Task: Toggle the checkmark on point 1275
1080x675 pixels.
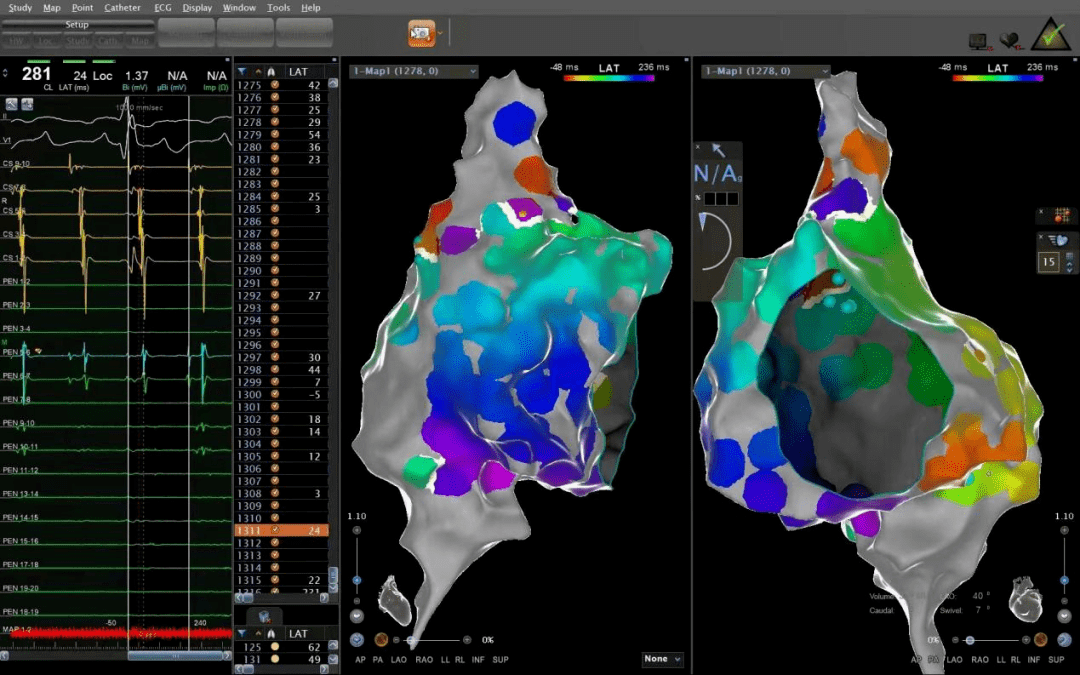Action: (x=274, y=86)
